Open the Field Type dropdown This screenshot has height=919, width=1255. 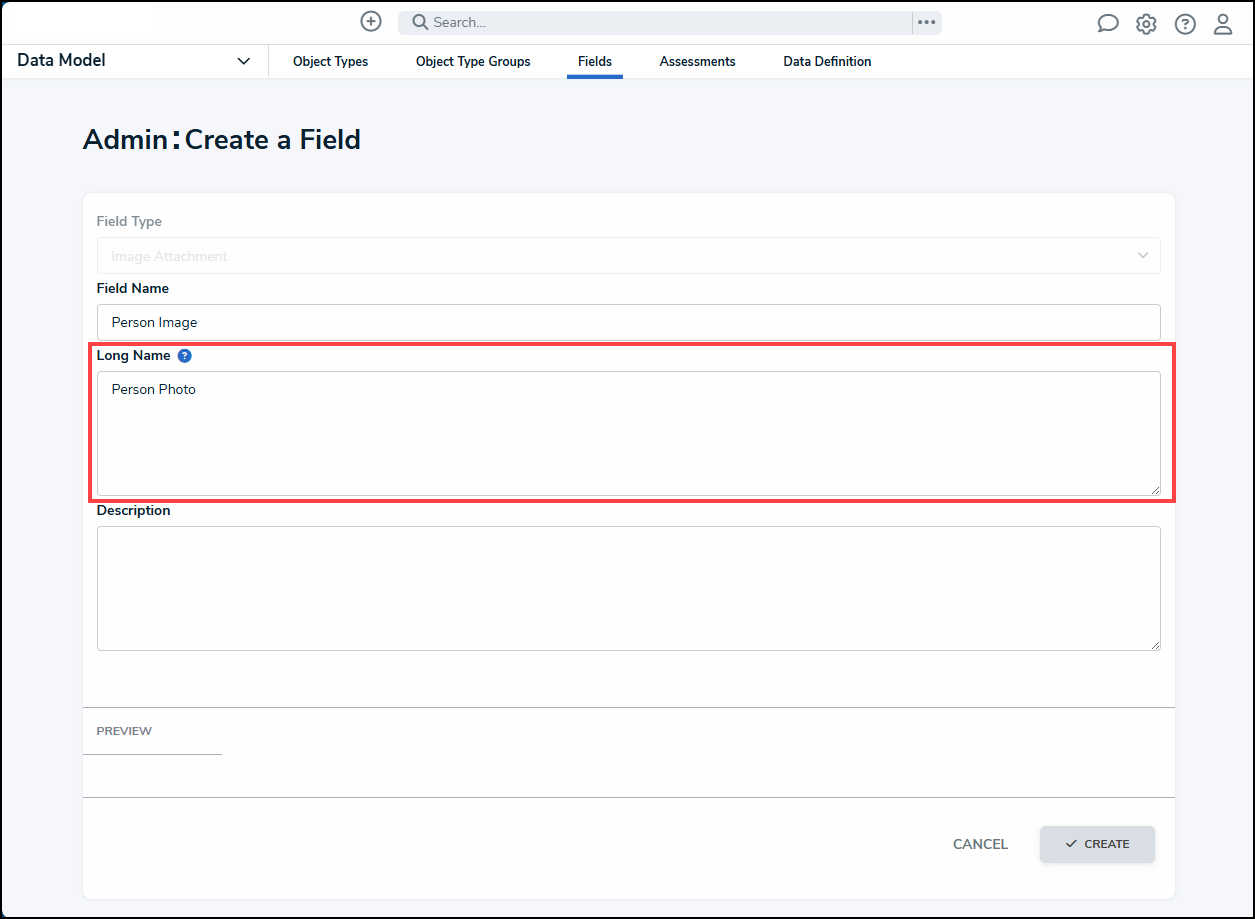[x=628, y=256]
